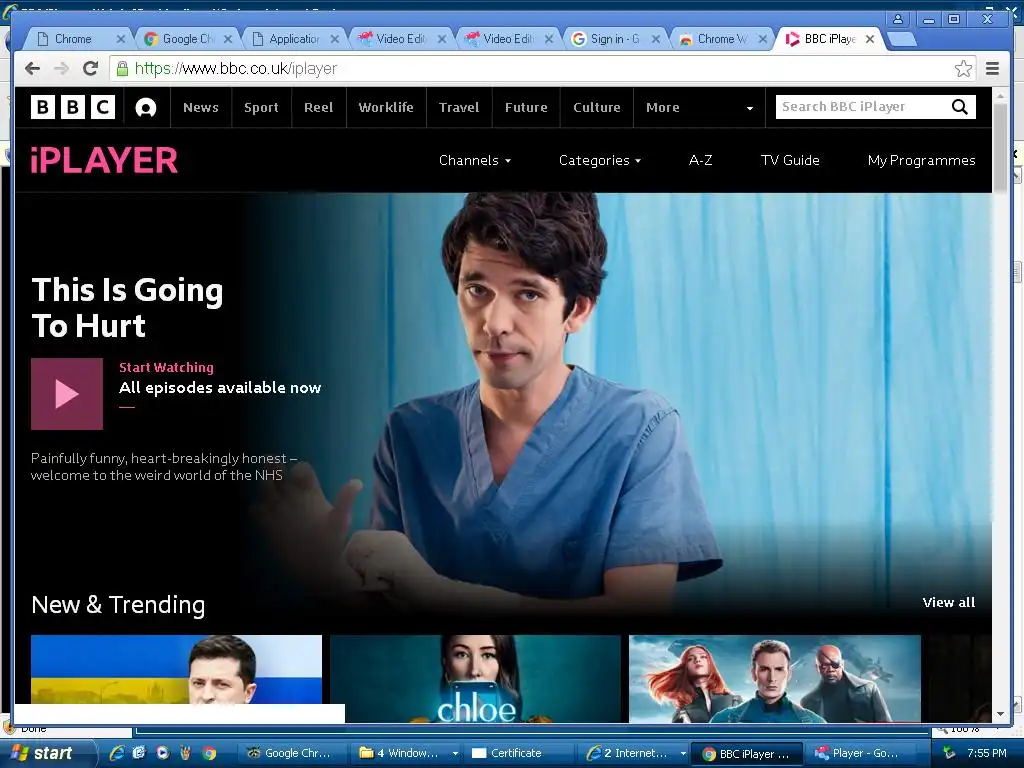Image resolution: width=1024 pixels, height=768 pixels.
Task: Click the browser forward arrow
Action: point(61,68)
